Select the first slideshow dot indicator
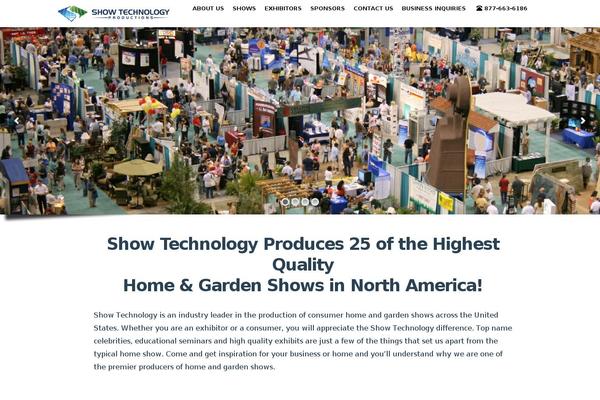Viewport: 600px width, 400px height. coord(285,202)
